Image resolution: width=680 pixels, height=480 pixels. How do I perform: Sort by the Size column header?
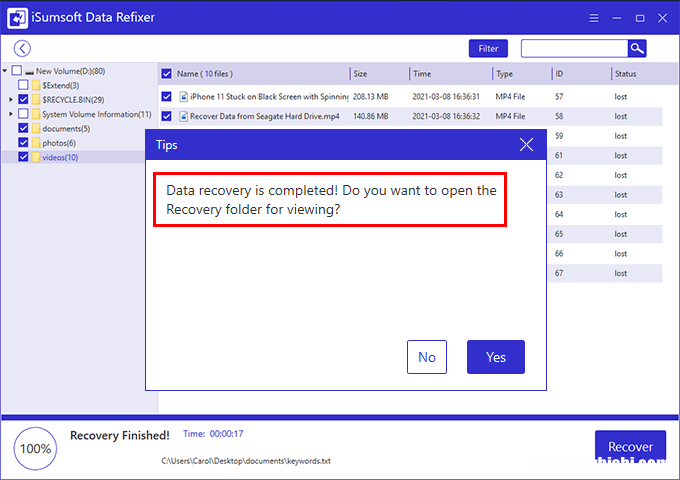360,74
